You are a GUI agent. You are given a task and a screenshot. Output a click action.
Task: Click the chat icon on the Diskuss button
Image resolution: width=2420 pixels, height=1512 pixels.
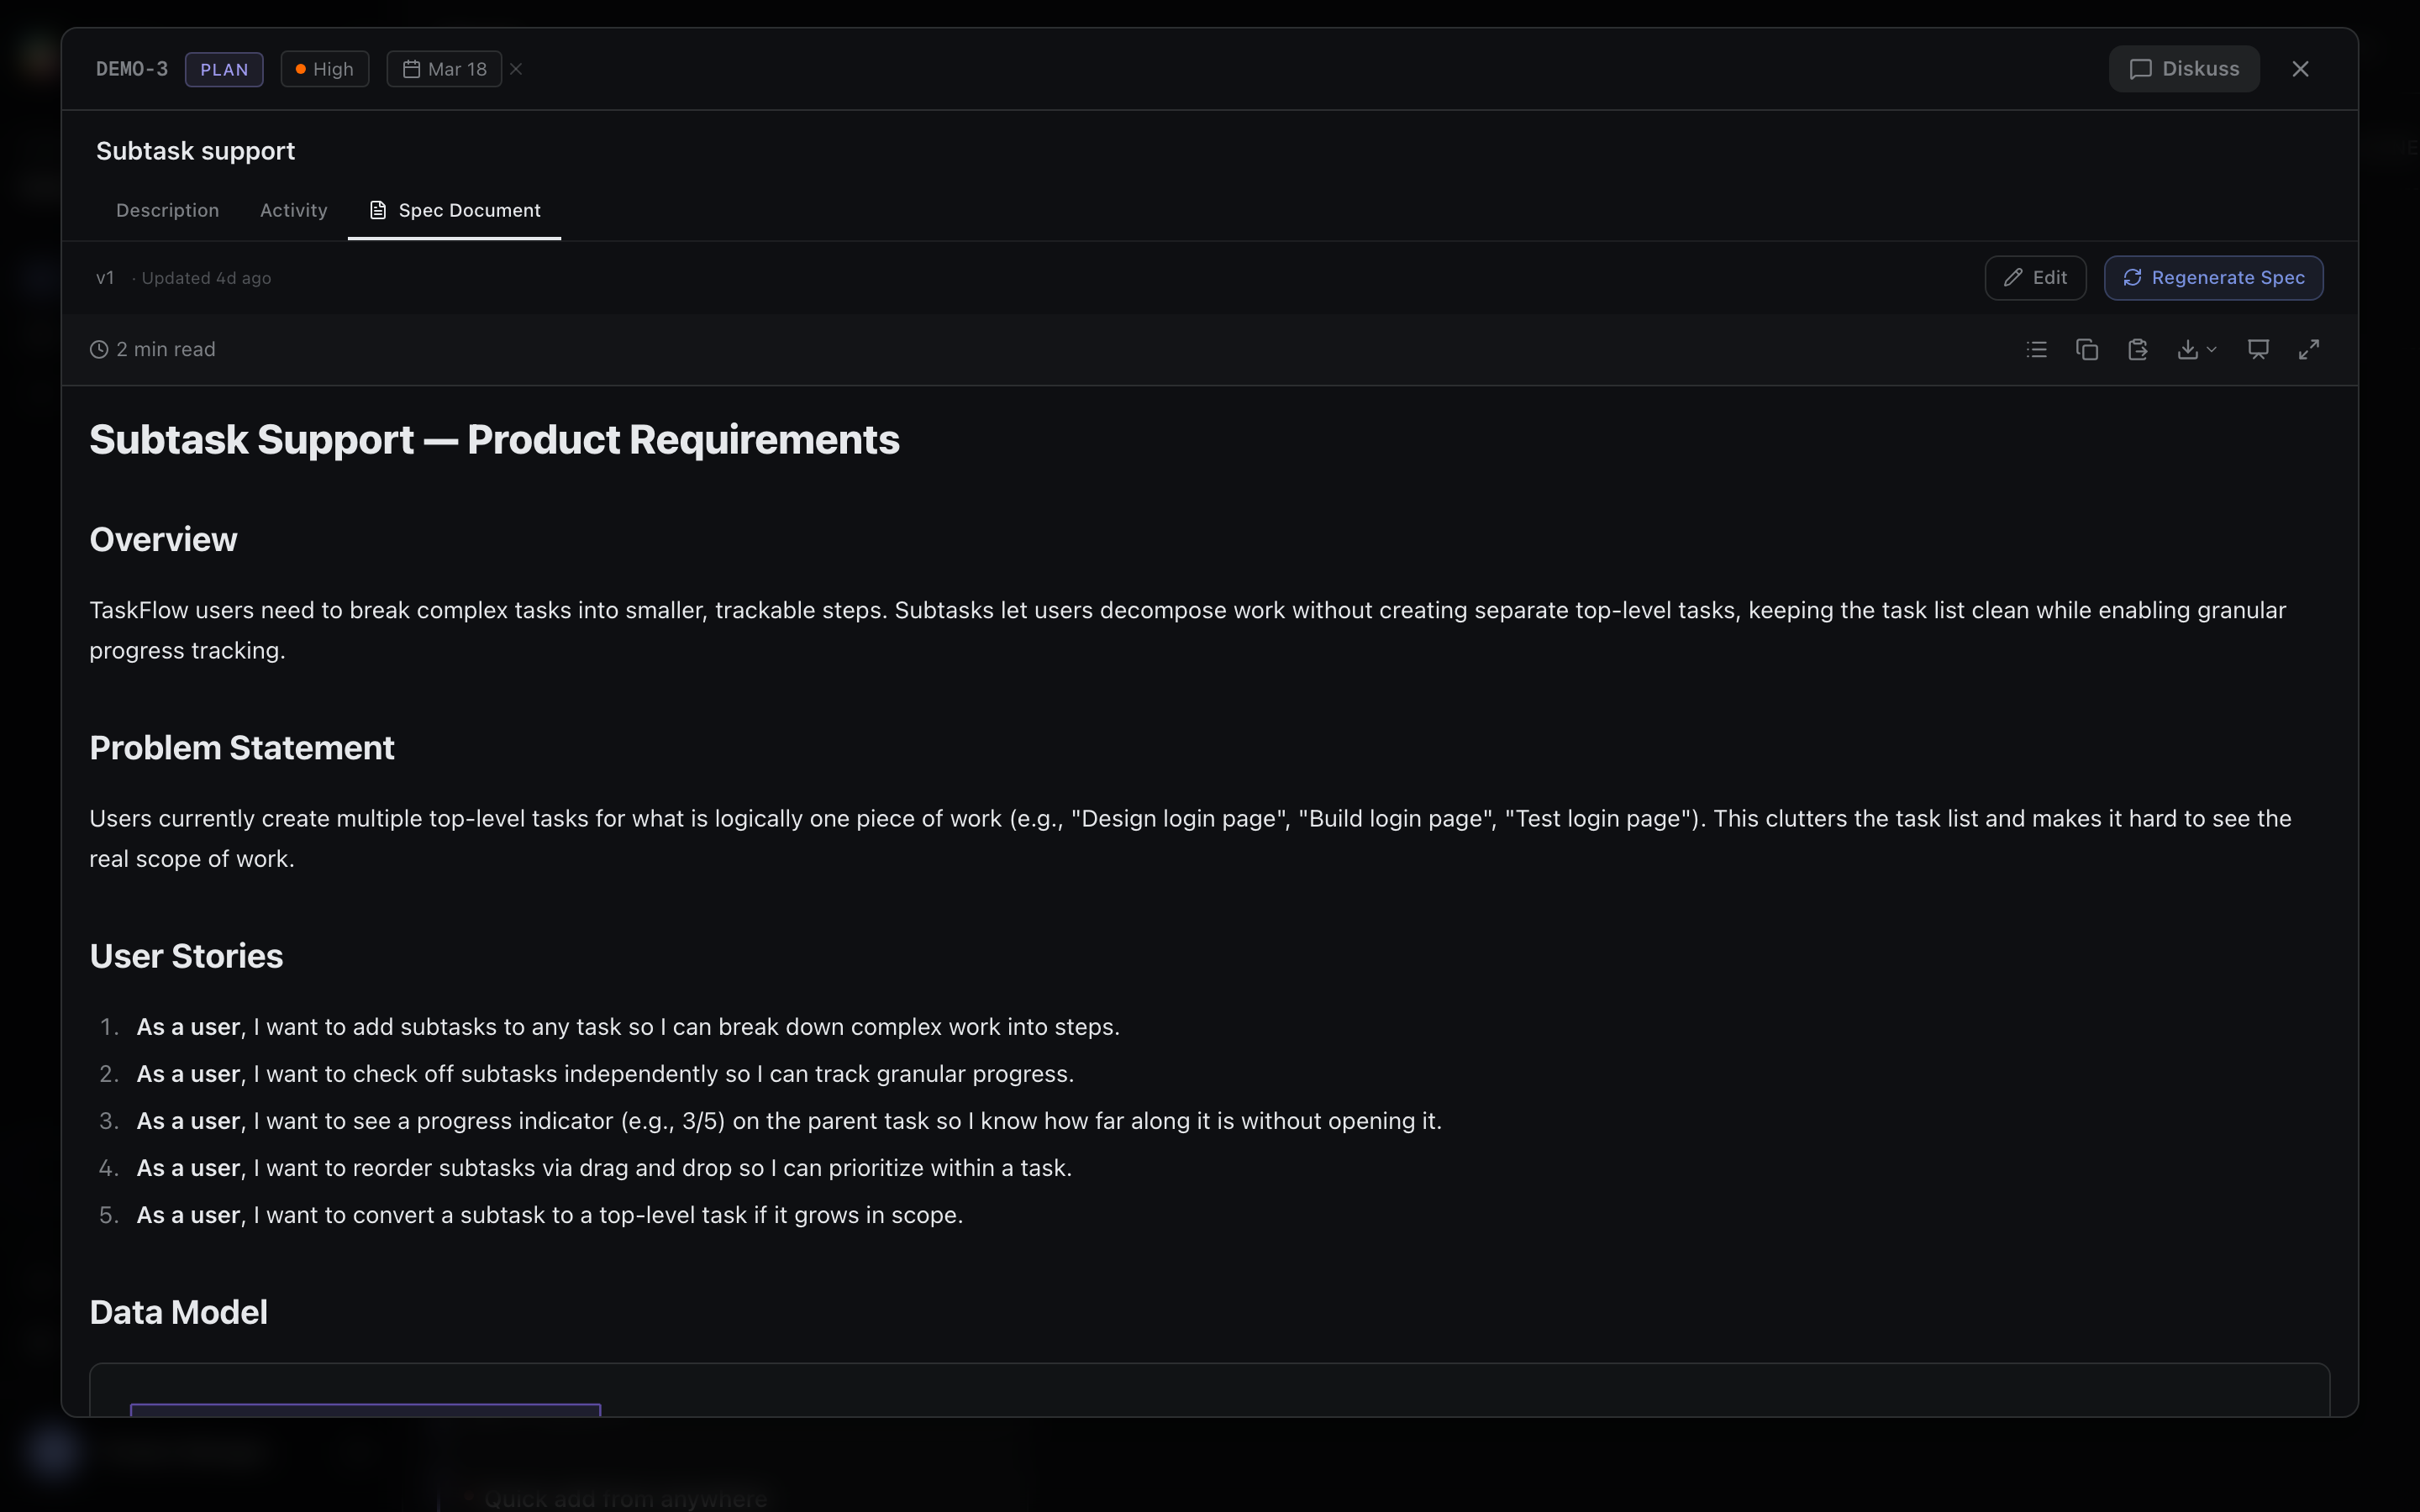pos(2141,68)
